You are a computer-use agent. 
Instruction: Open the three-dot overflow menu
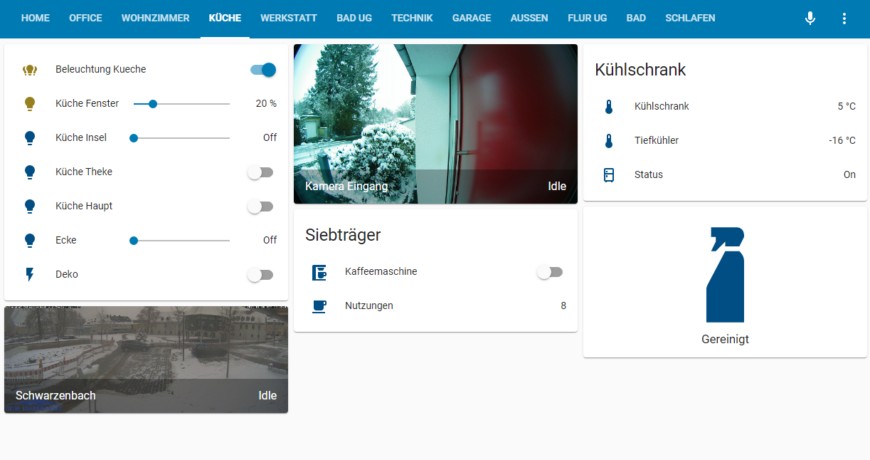(844, 19)
